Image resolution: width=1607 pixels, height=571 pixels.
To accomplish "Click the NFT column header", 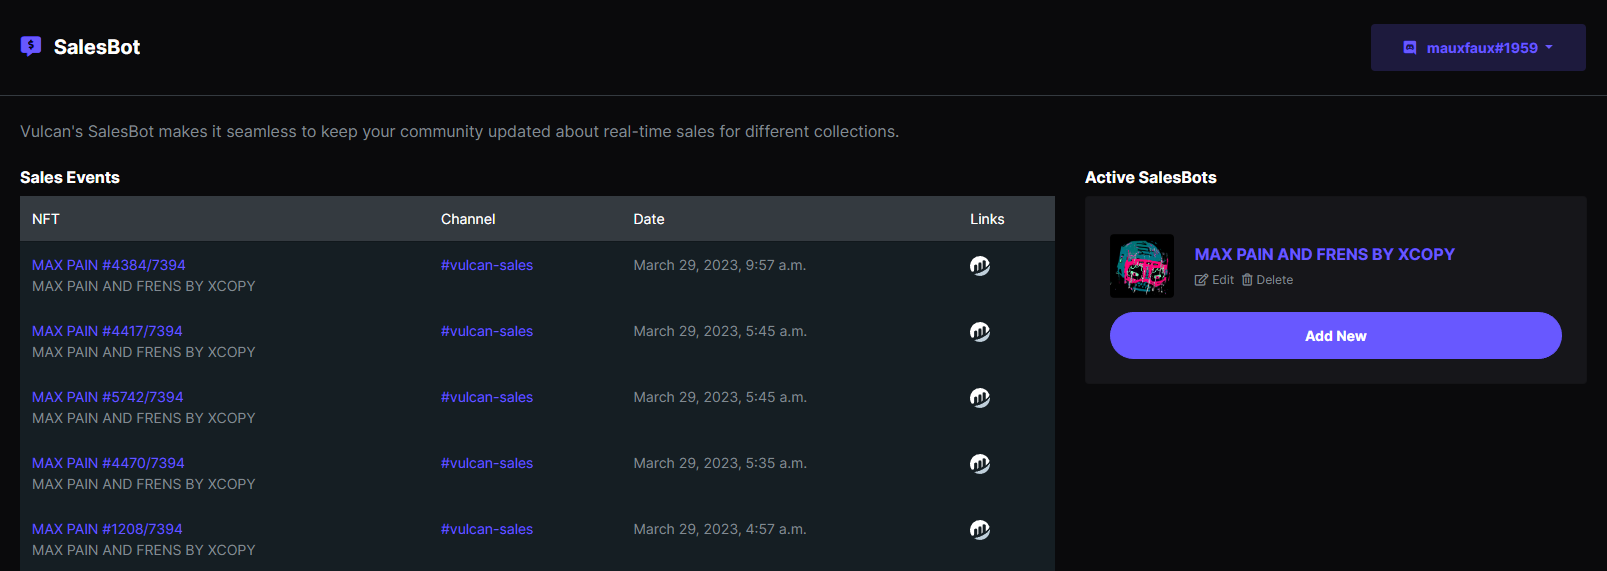I will [x=46, y=219].
